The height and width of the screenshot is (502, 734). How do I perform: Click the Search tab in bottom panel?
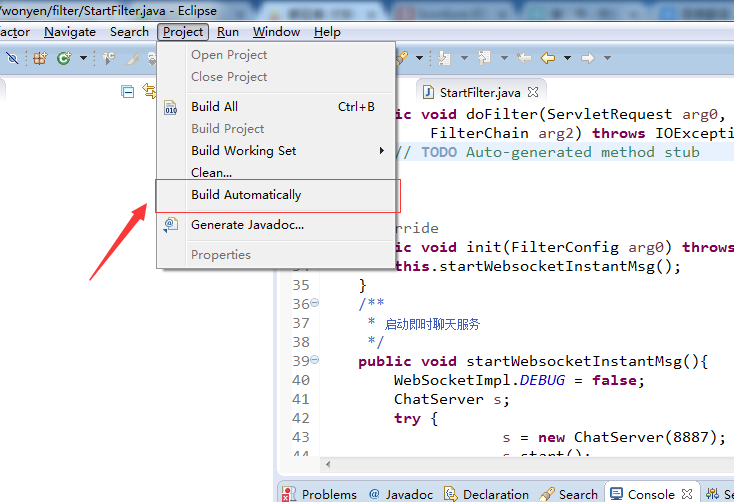pos(569,494)
